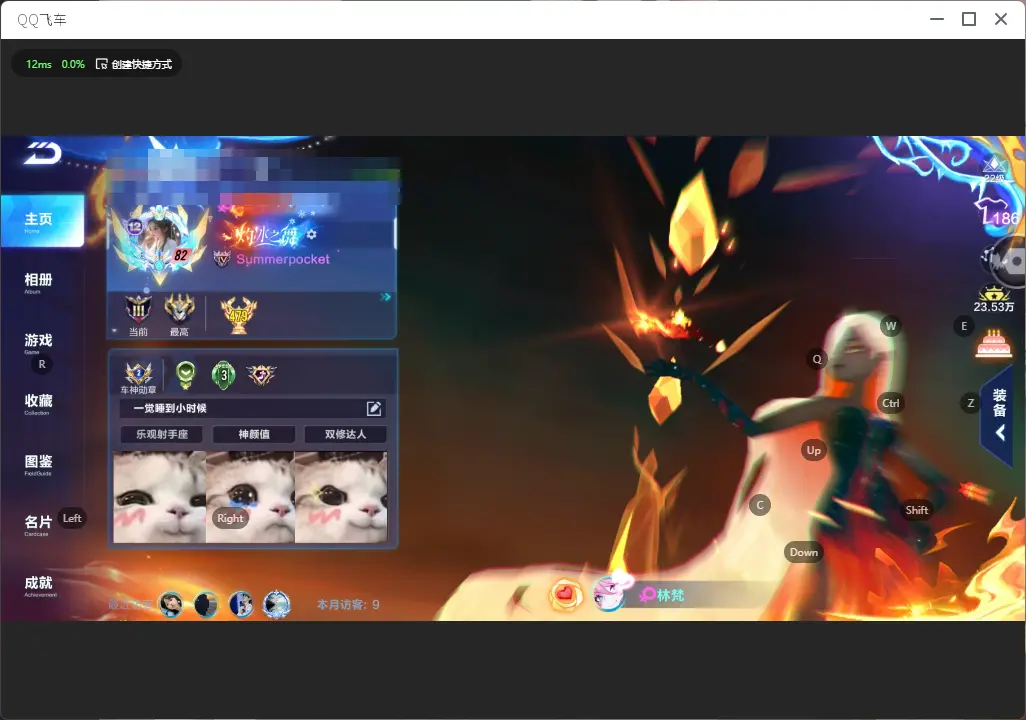Select the 乐观射手座 tag
1026x720 pixels.
tap(162, 434)
